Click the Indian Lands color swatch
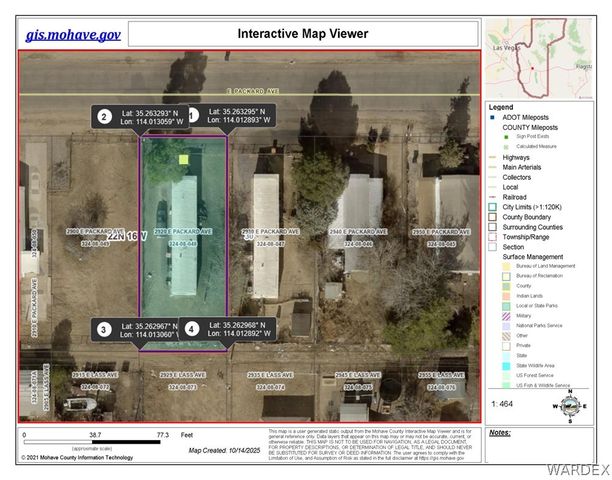 pos(506,296)
